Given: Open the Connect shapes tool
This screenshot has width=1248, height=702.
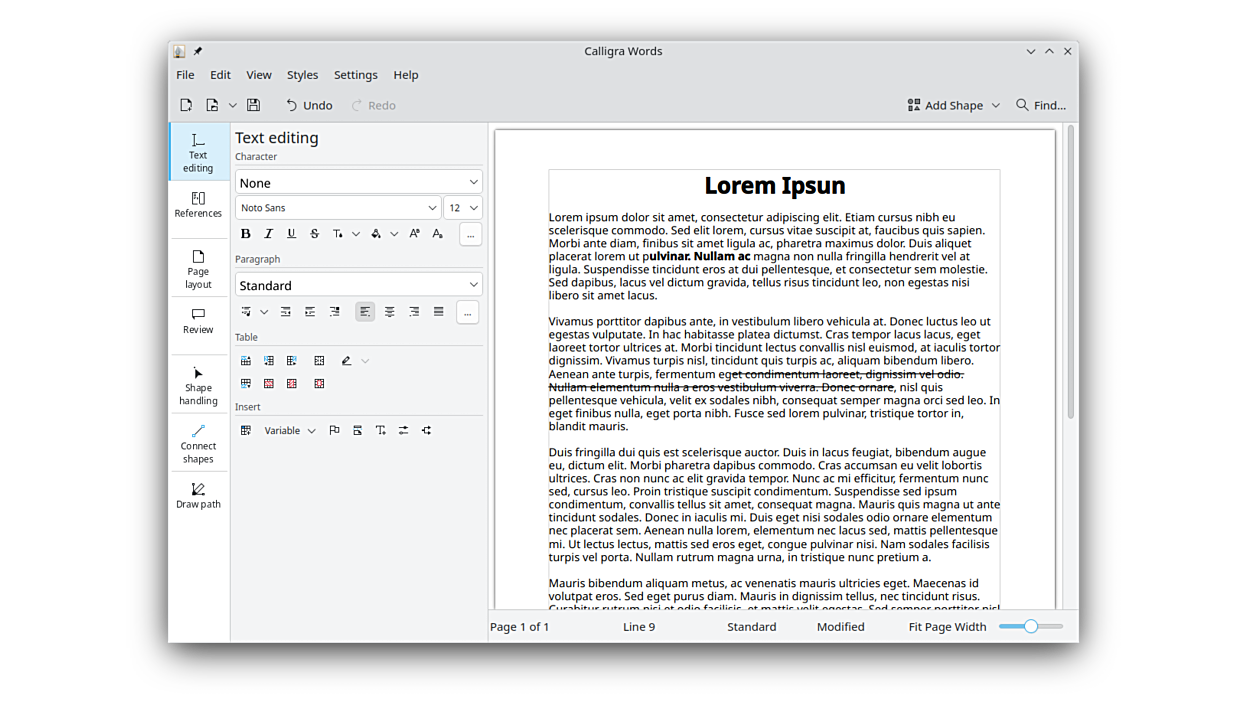Looking at the screenshot, I should (198, 443).
